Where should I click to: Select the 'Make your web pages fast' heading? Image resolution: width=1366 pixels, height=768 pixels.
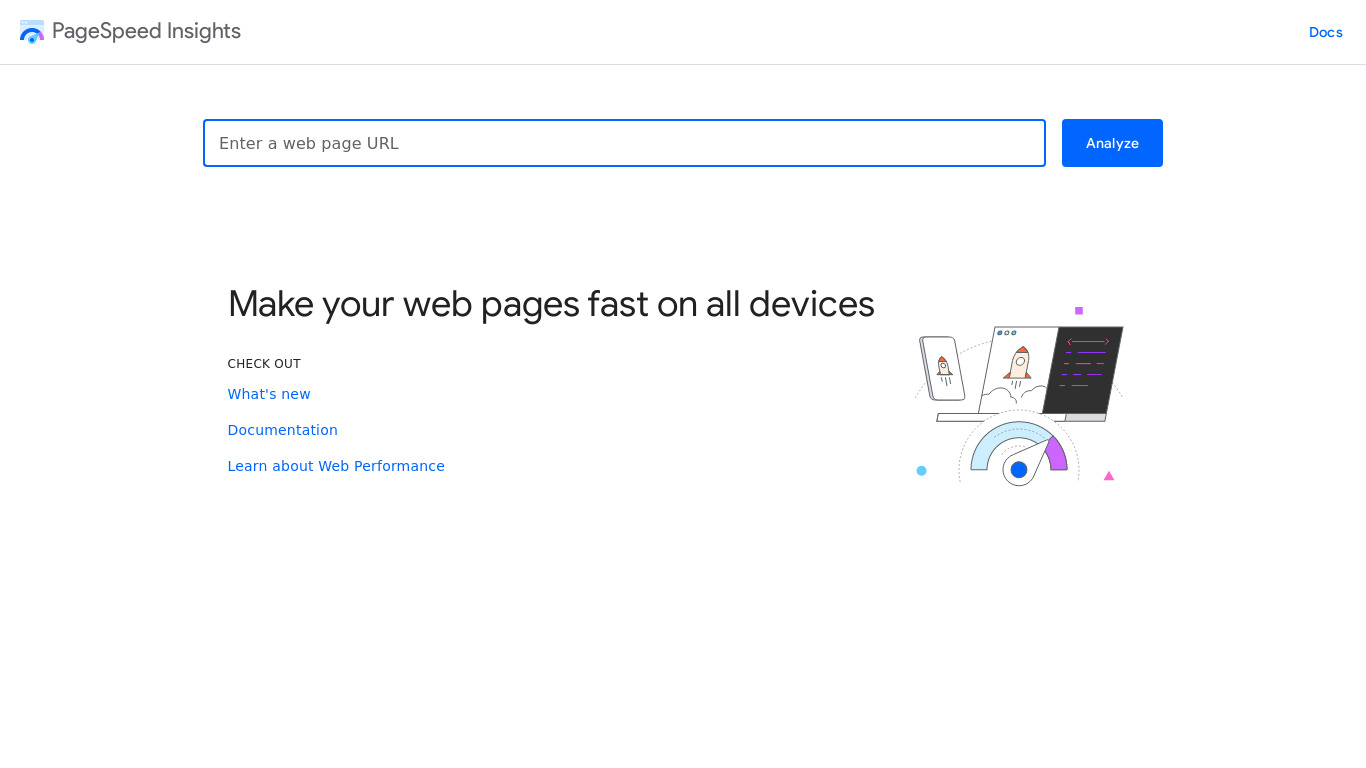[x=551, y=304]
